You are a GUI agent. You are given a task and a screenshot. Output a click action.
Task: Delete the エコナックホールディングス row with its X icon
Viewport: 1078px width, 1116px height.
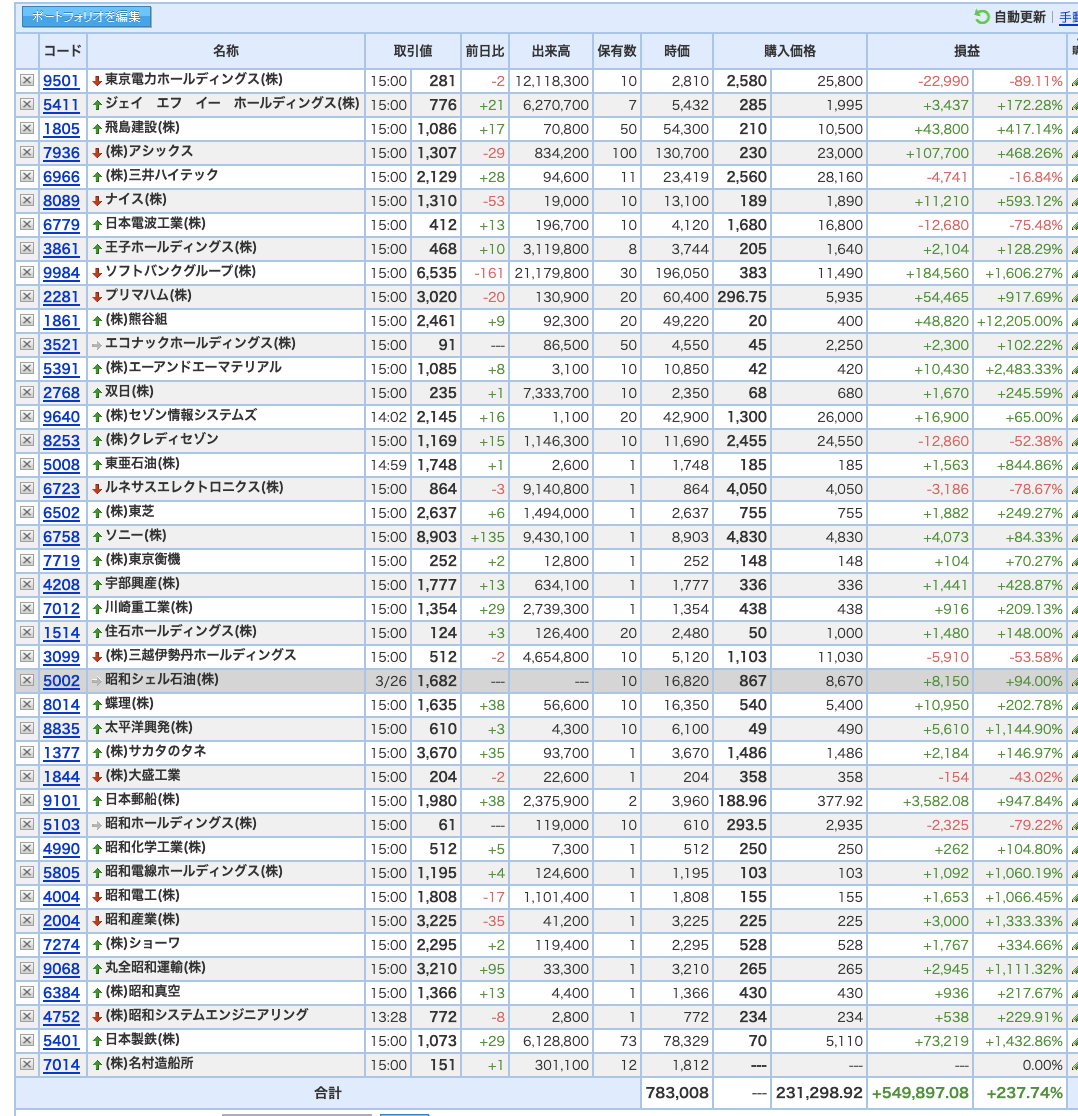(26, 344)
